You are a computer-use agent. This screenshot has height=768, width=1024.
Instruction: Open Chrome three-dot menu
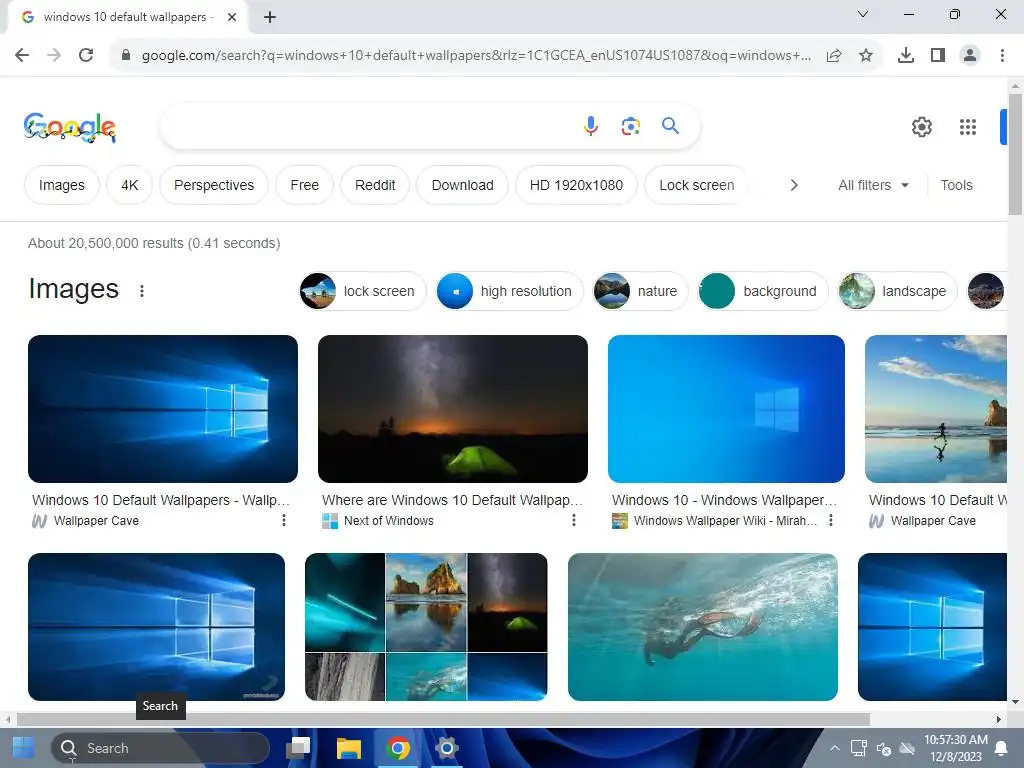coord(1002,55)
